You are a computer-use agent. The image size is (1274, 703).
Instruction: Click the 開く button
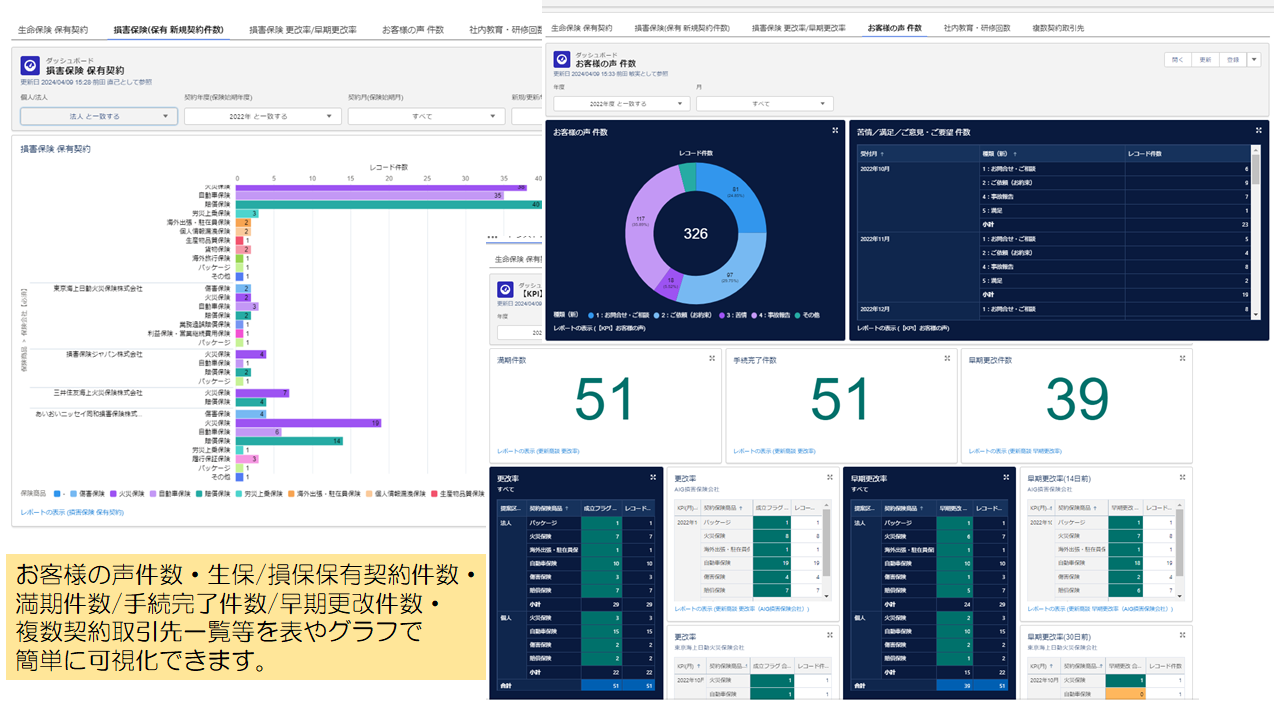tap(1177, 60)
